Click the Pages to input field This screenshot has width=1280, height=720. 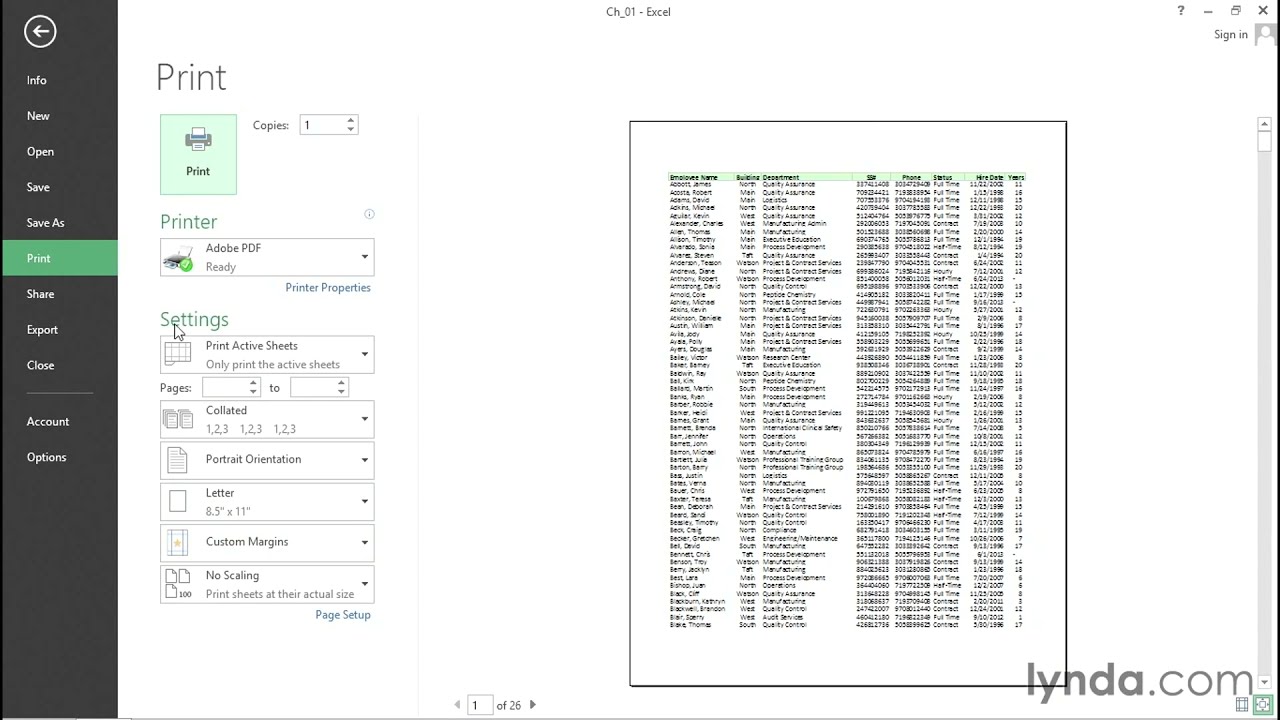pyautogui.click(x=313, y=387)
